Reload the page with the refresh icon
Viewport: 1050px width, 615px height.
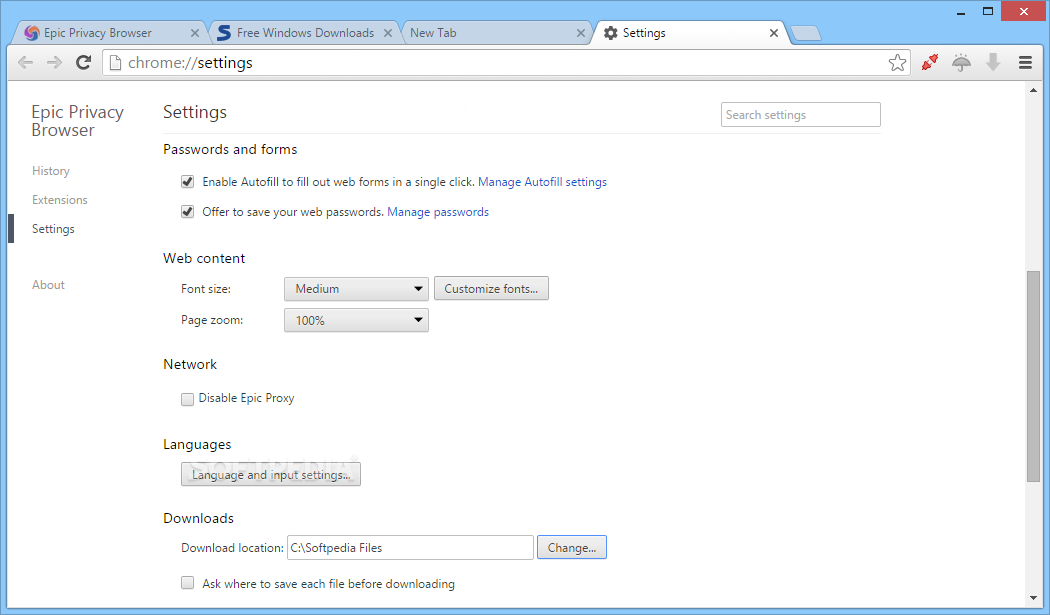click(x=83, y=63)
